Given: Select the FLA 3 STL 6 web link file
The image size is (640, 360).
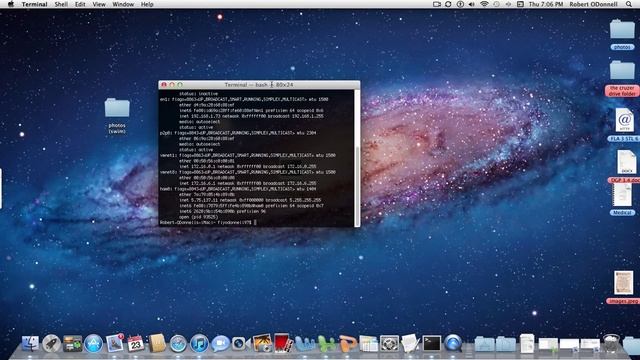Looking at the screenshot, I should coord(624,124).
